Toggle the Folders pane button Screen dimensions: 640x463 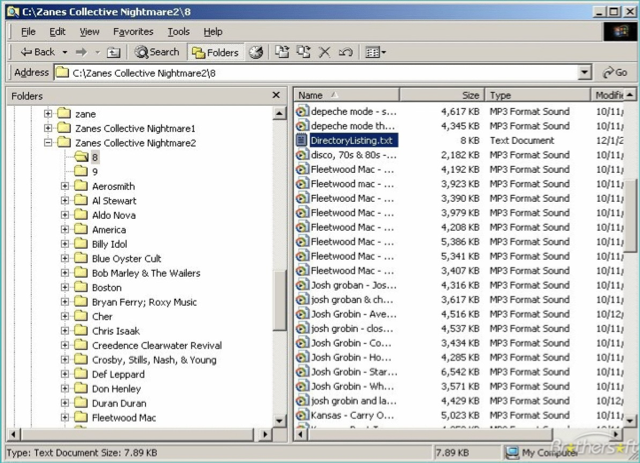215,52
